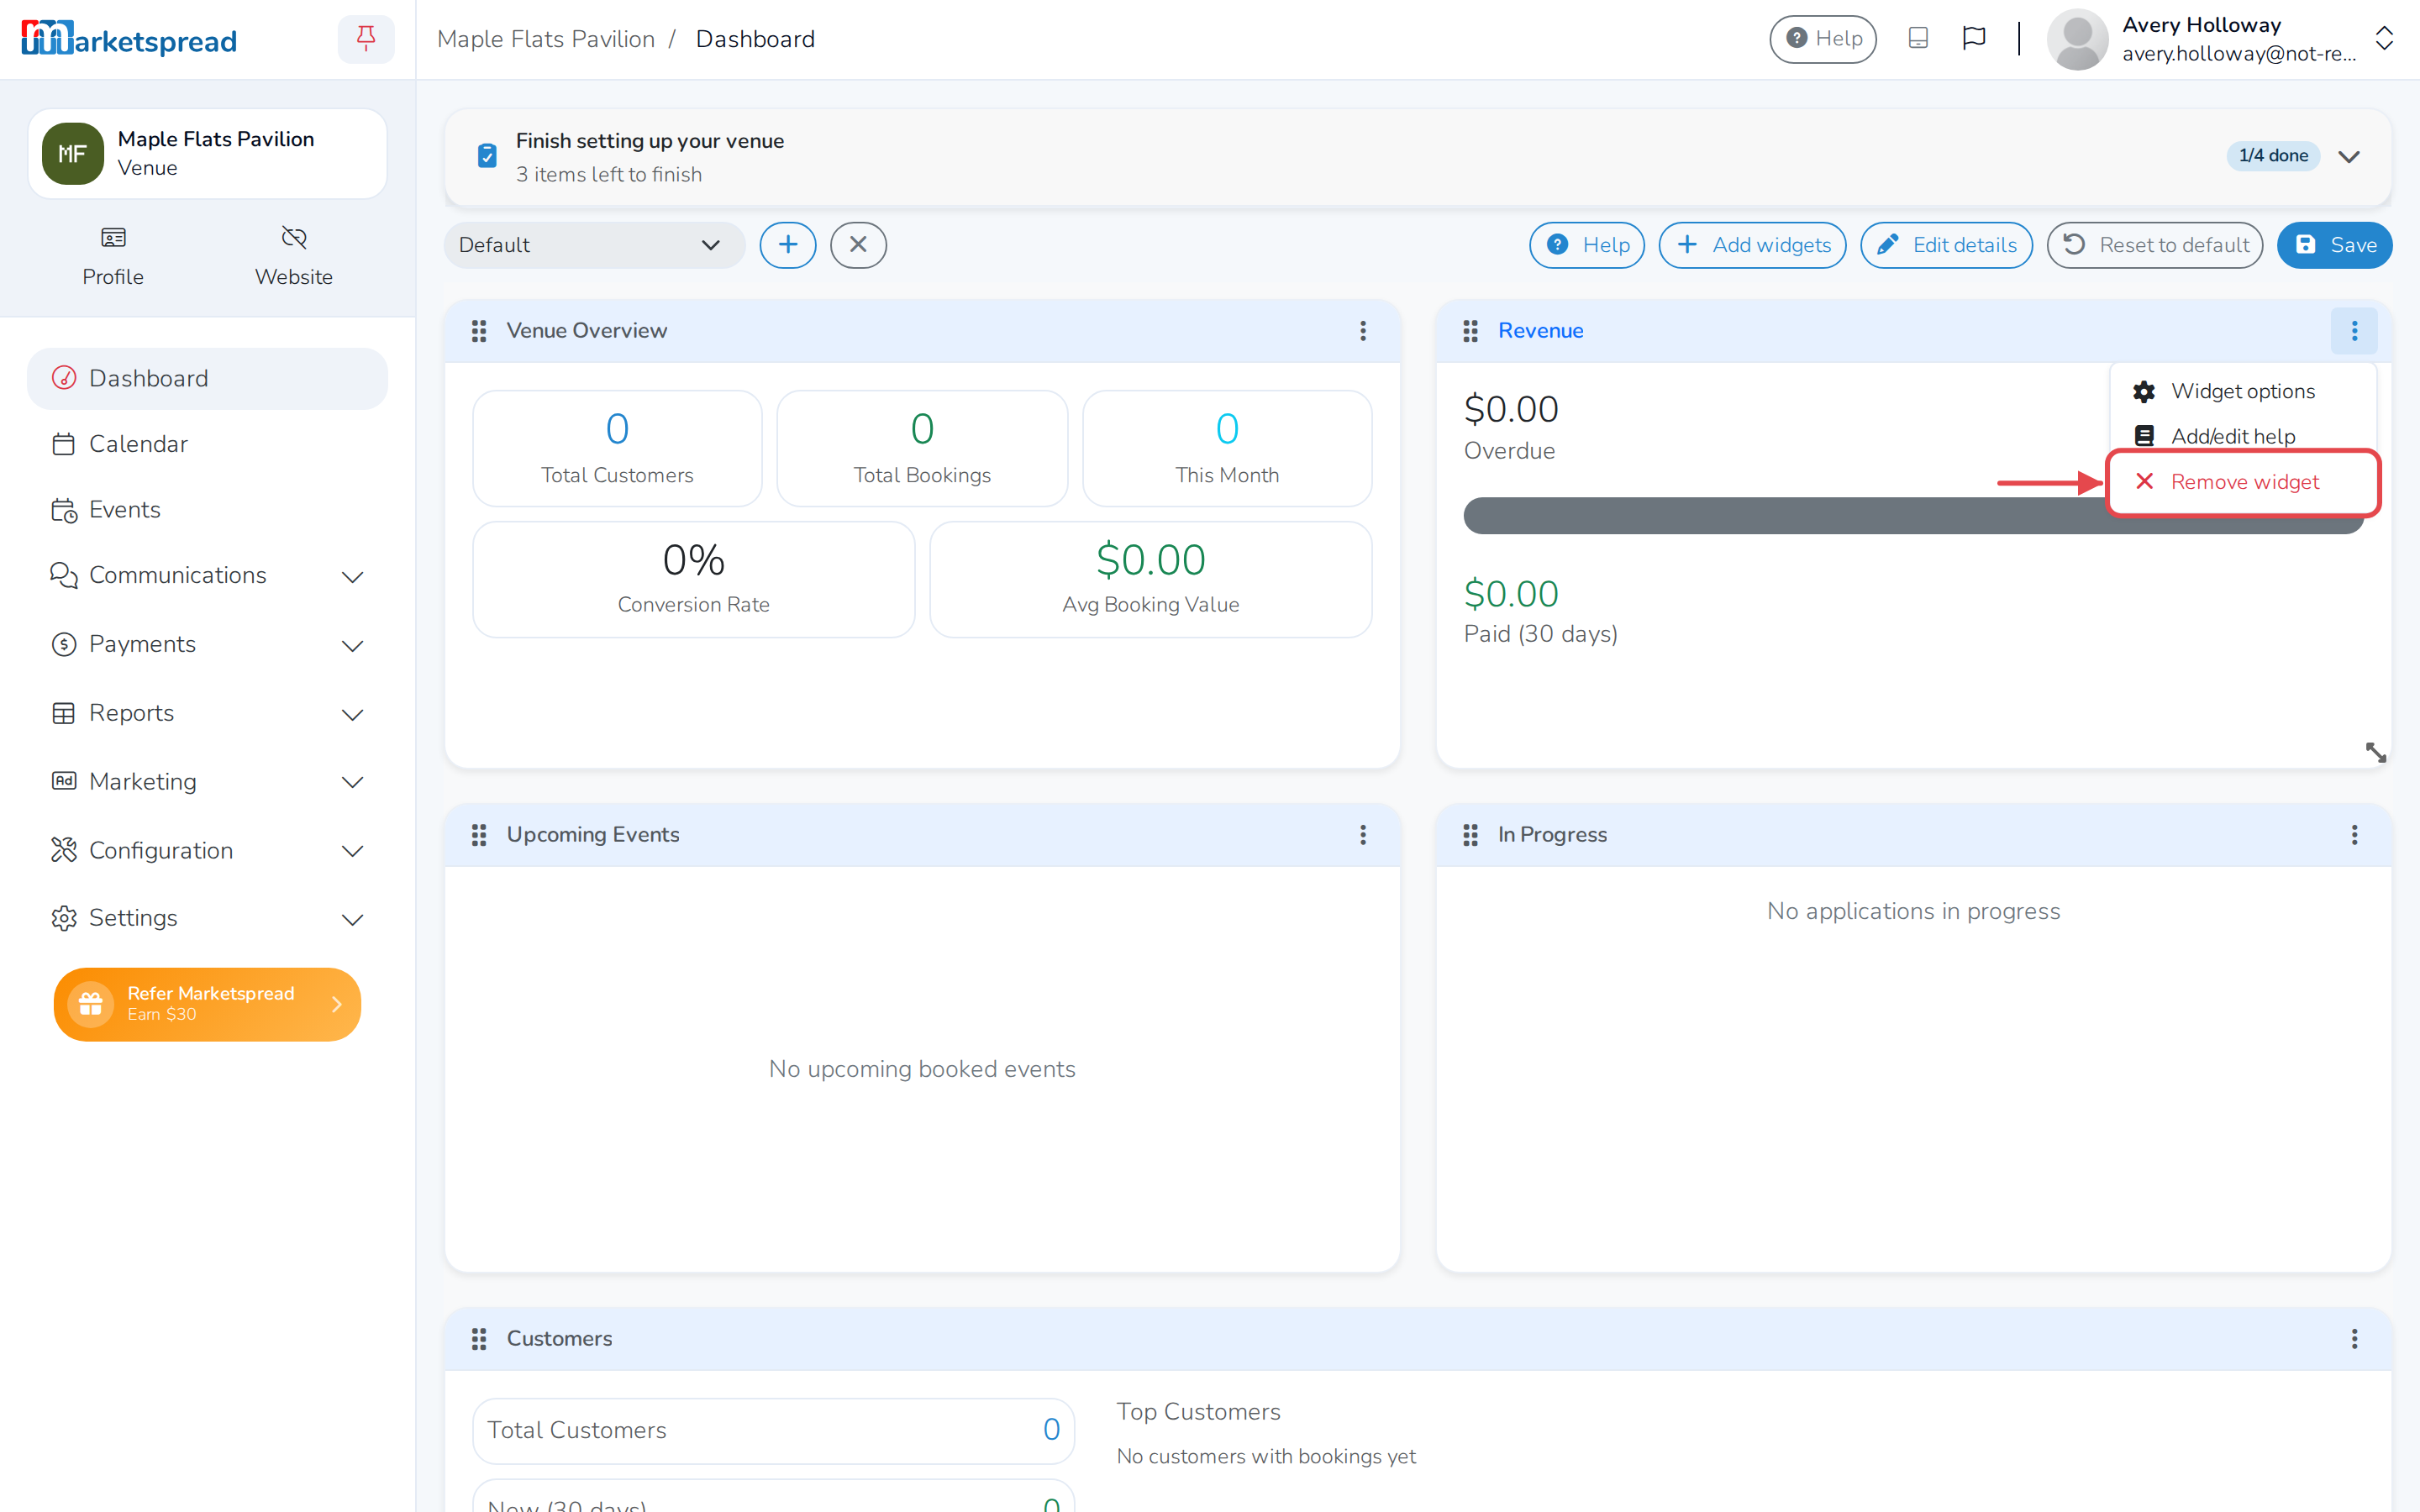
Task: Click Revenue widget three-dot menu
Action: pos(2354,331)
